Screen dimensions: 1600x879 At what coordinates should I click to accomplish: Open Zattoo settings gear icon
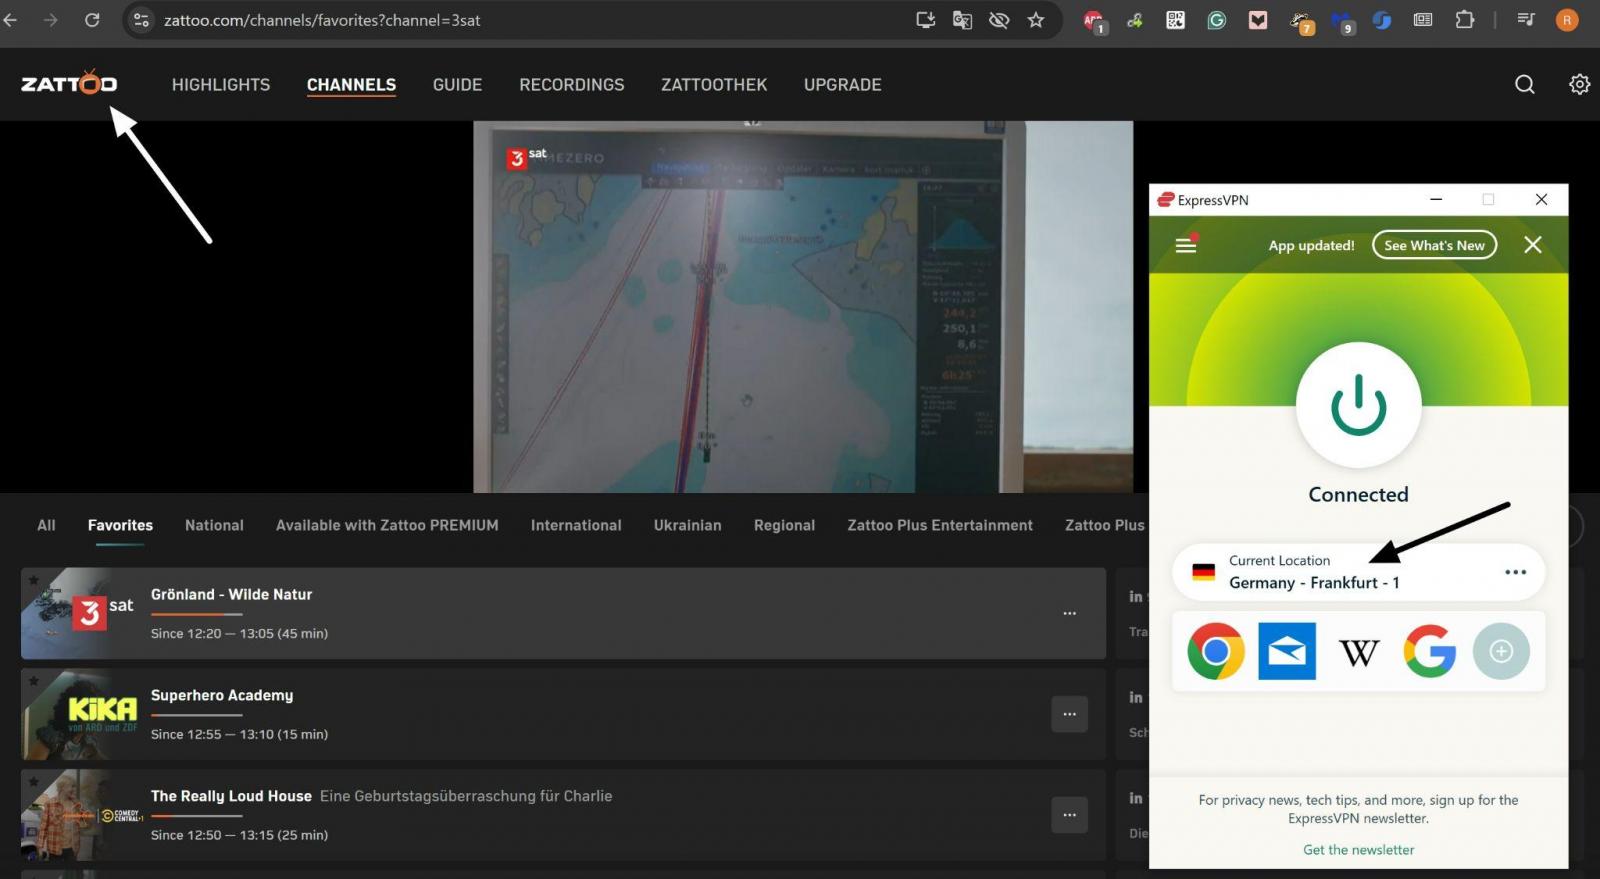[1579, 85]
